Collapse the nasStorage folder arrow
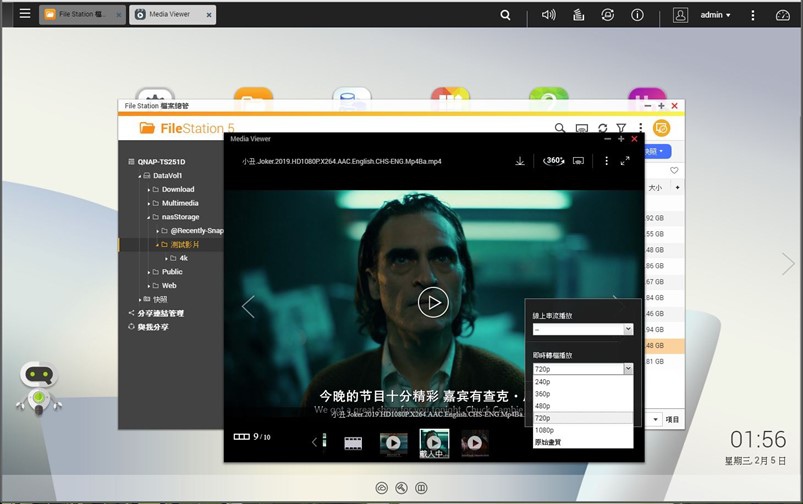This screenshot has width=803, height=504. click(149, 217)
